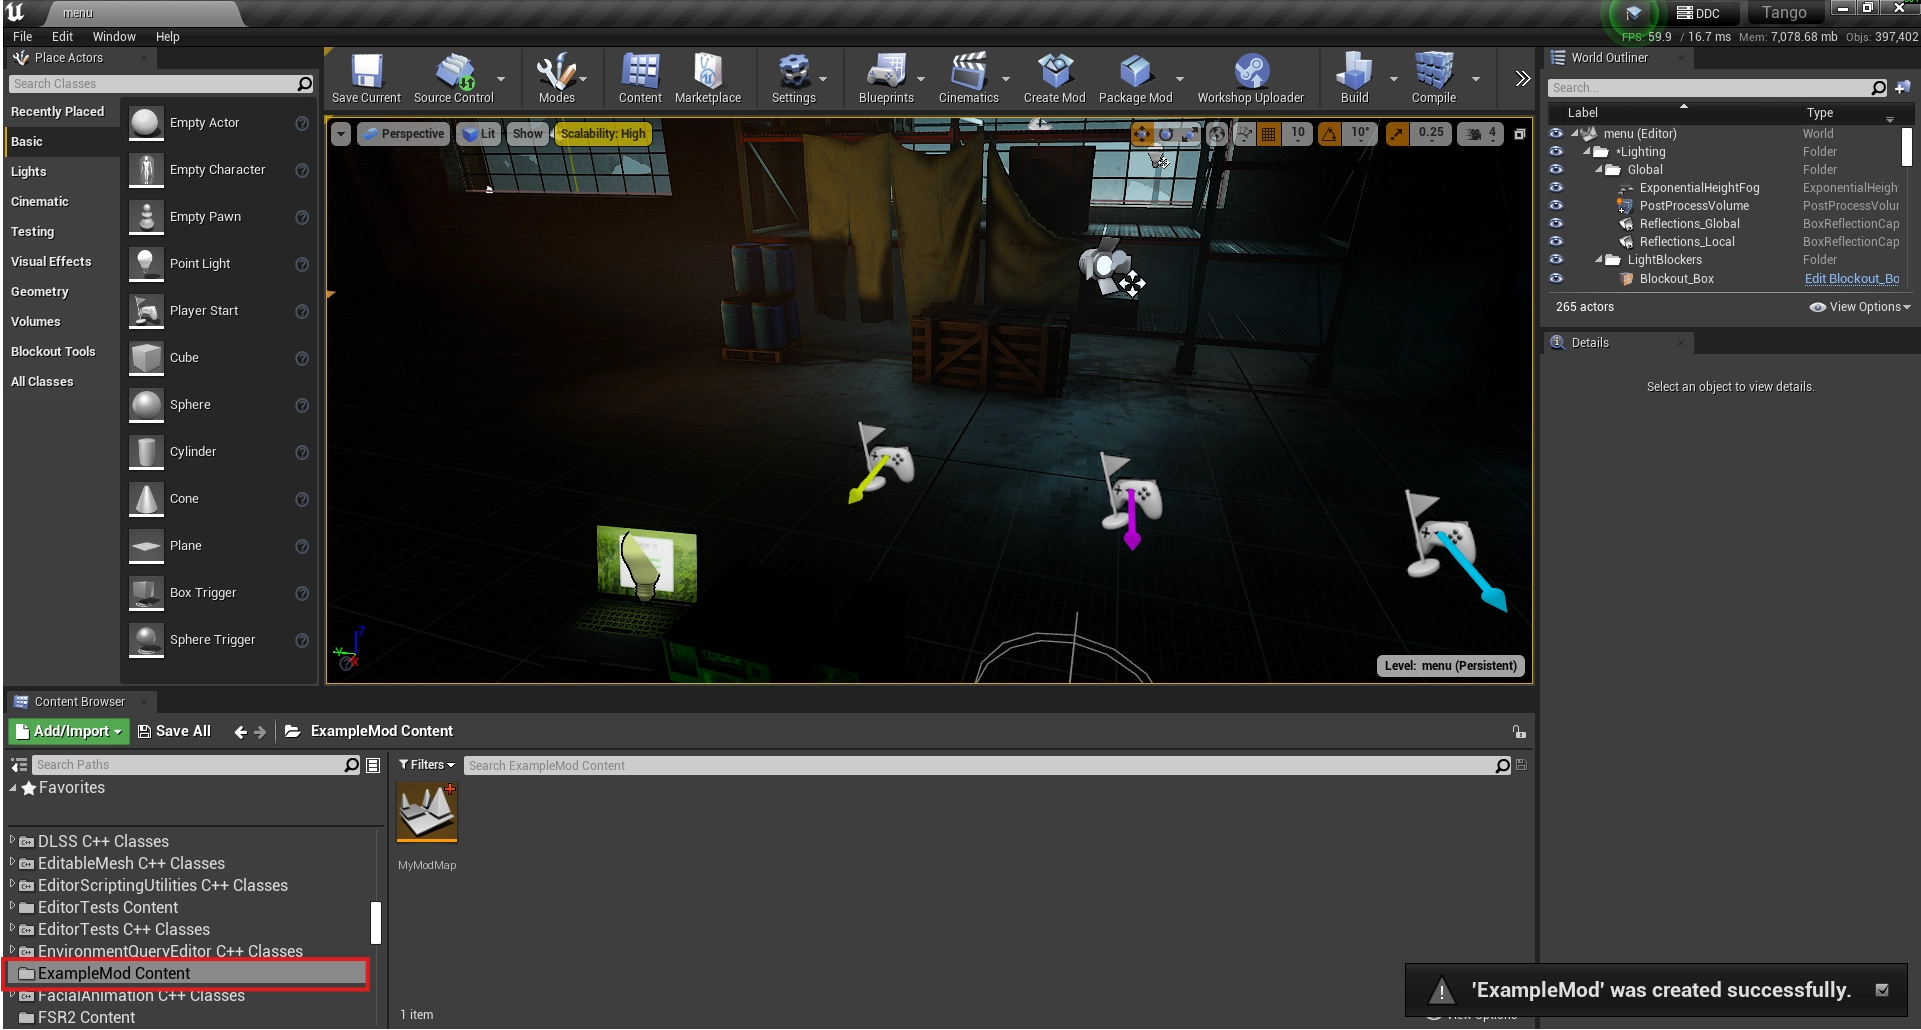1921x1030 pixels.
Task: Click the Blueprints toolbar icon
Action: pyautogui.click(x=886, y=78)
